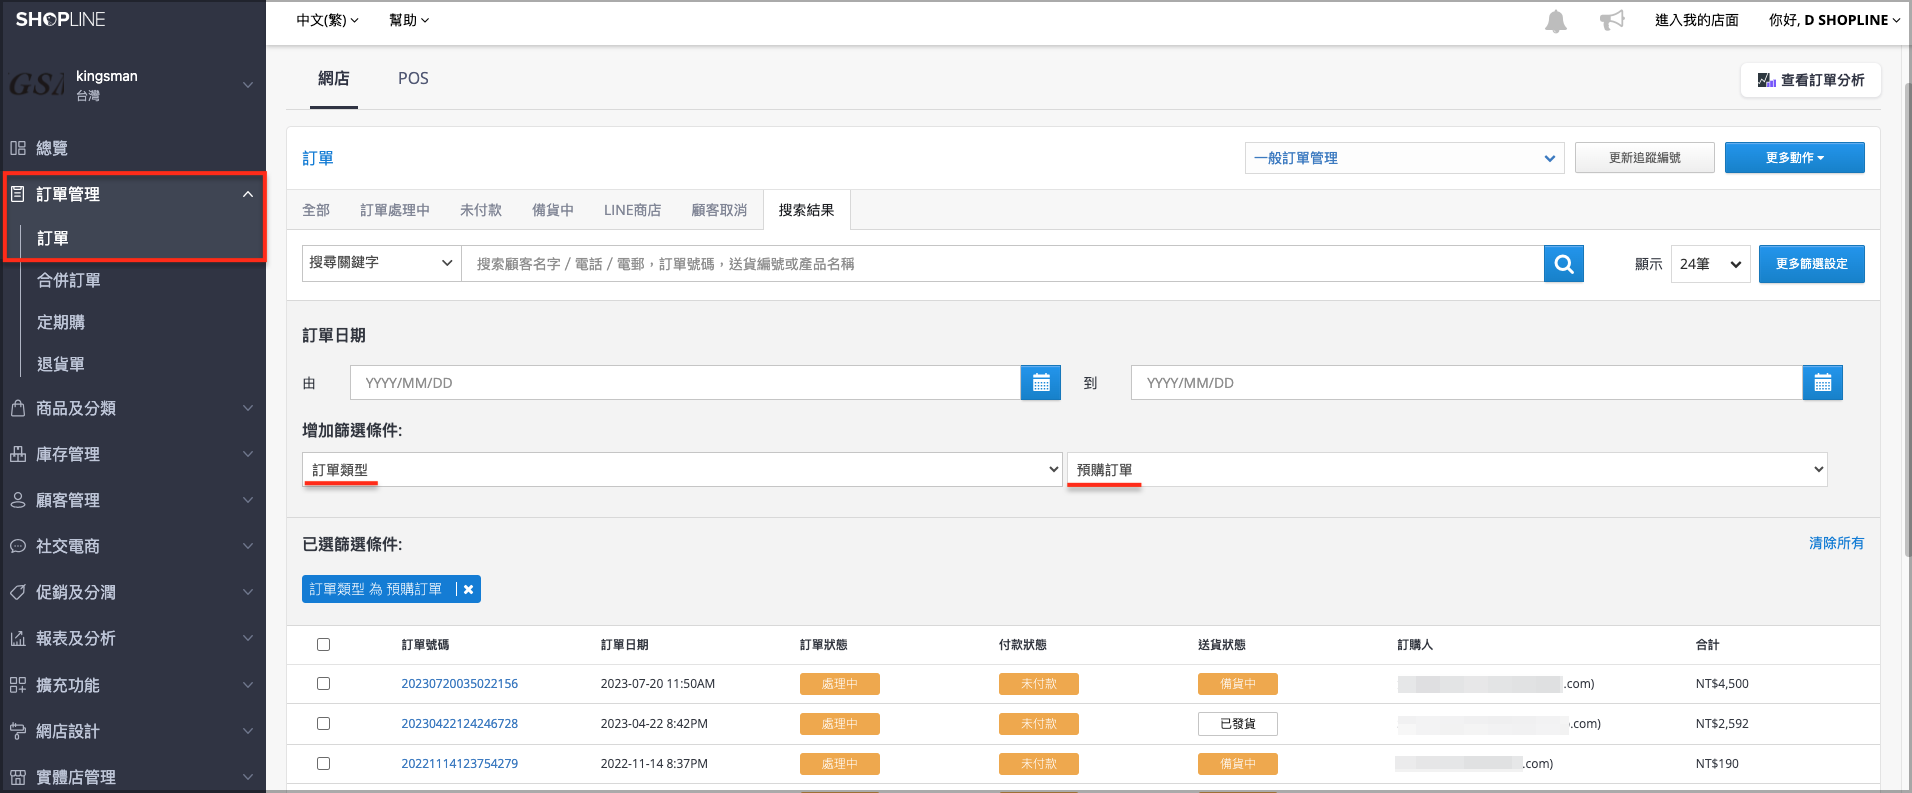
Task: Open the notifications bell icon
Action: pyautogui.click(x=1555, y=21)
